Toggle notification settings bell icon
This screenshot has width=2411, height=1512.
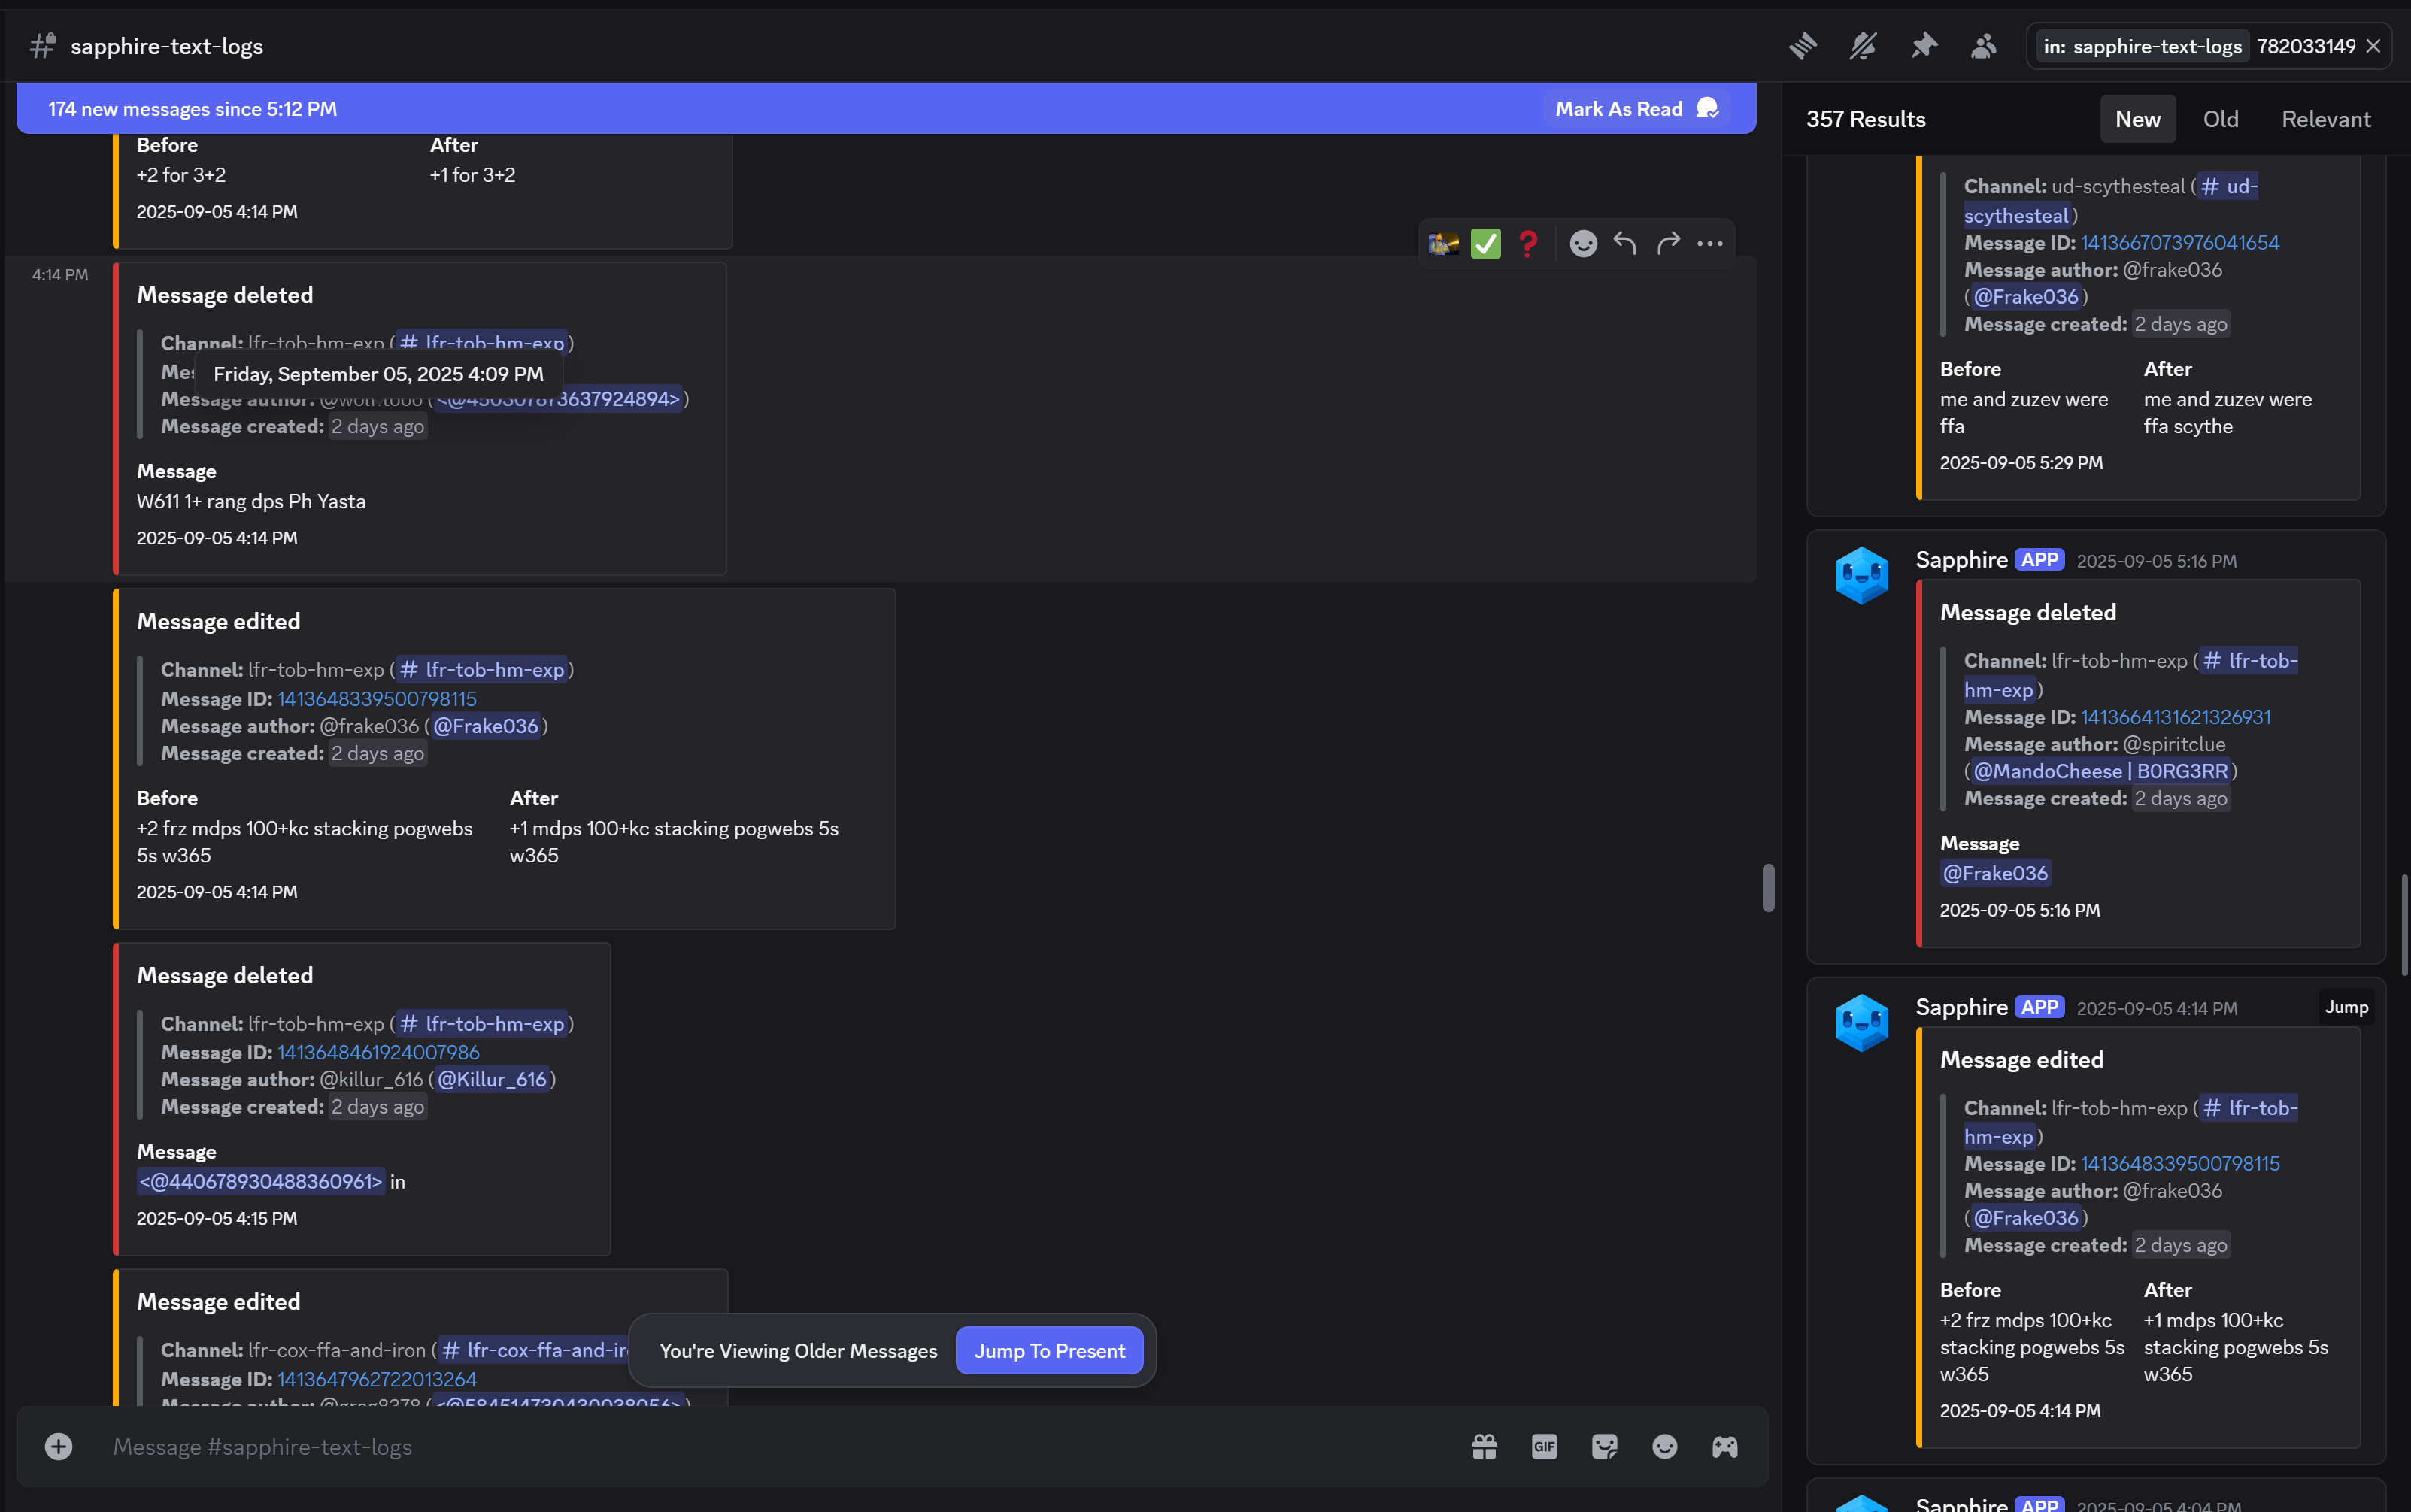1863,46
